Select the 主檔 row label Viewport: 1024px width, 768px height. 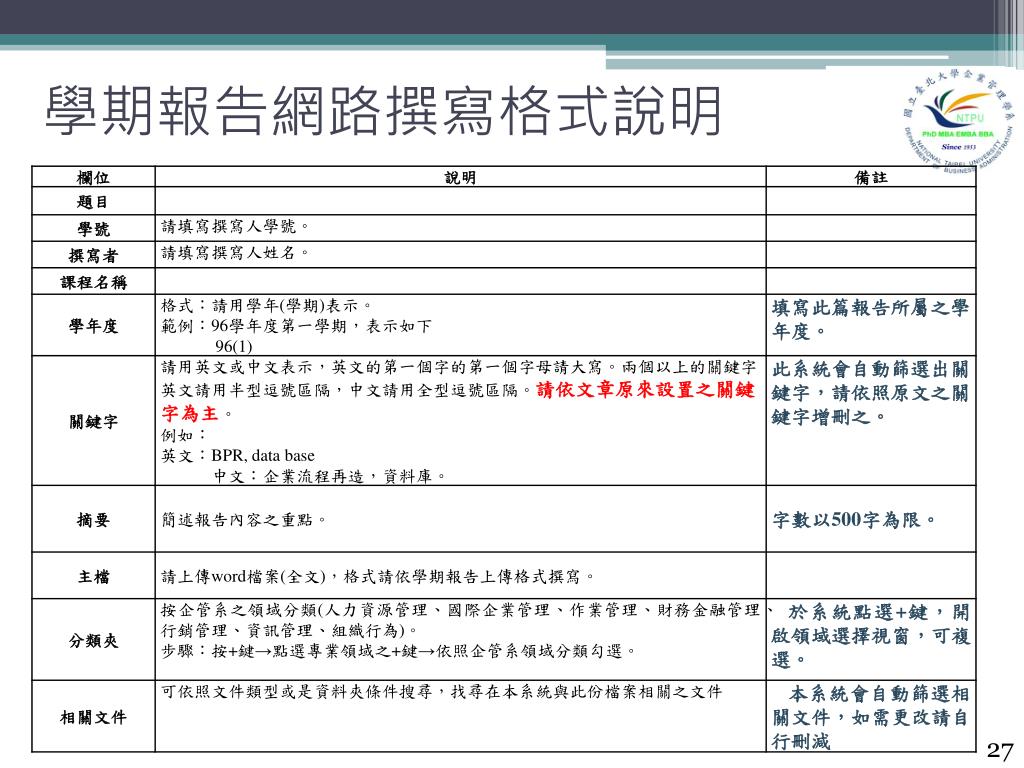(93, 576)
